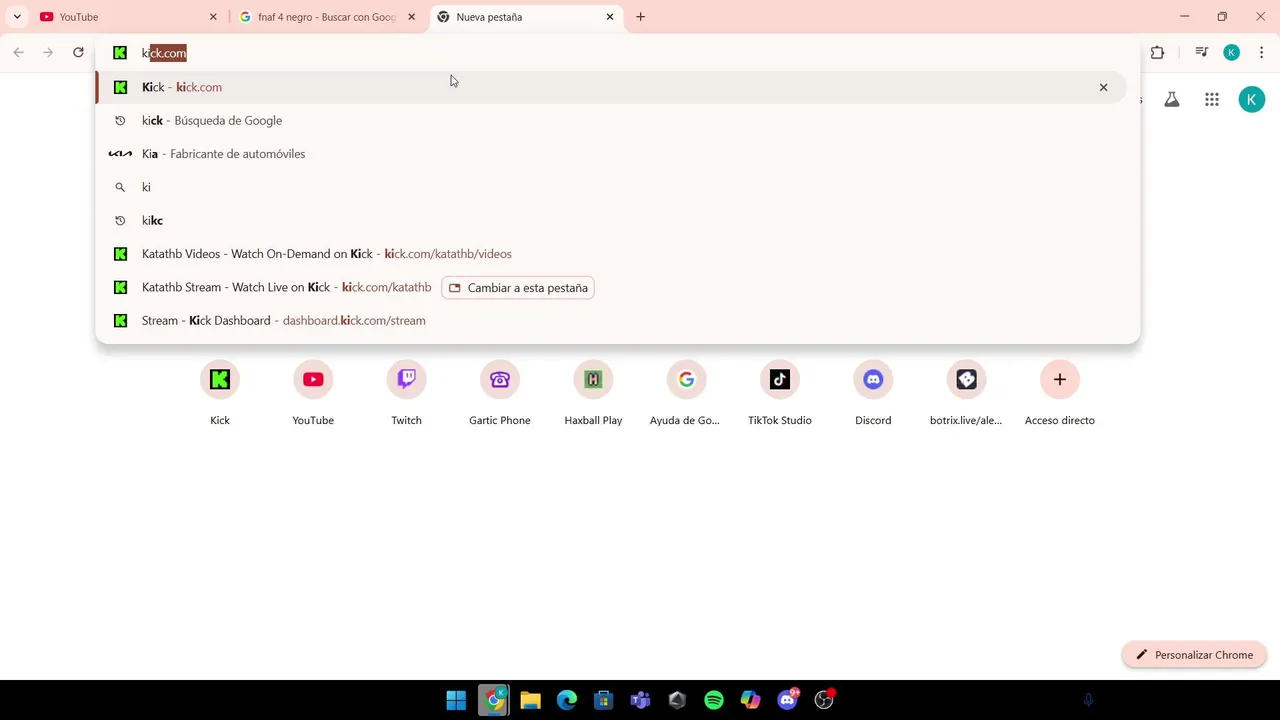Select the Kick - kick.com suggestion
1280x720 pixels.
click(x=611, y=87)
